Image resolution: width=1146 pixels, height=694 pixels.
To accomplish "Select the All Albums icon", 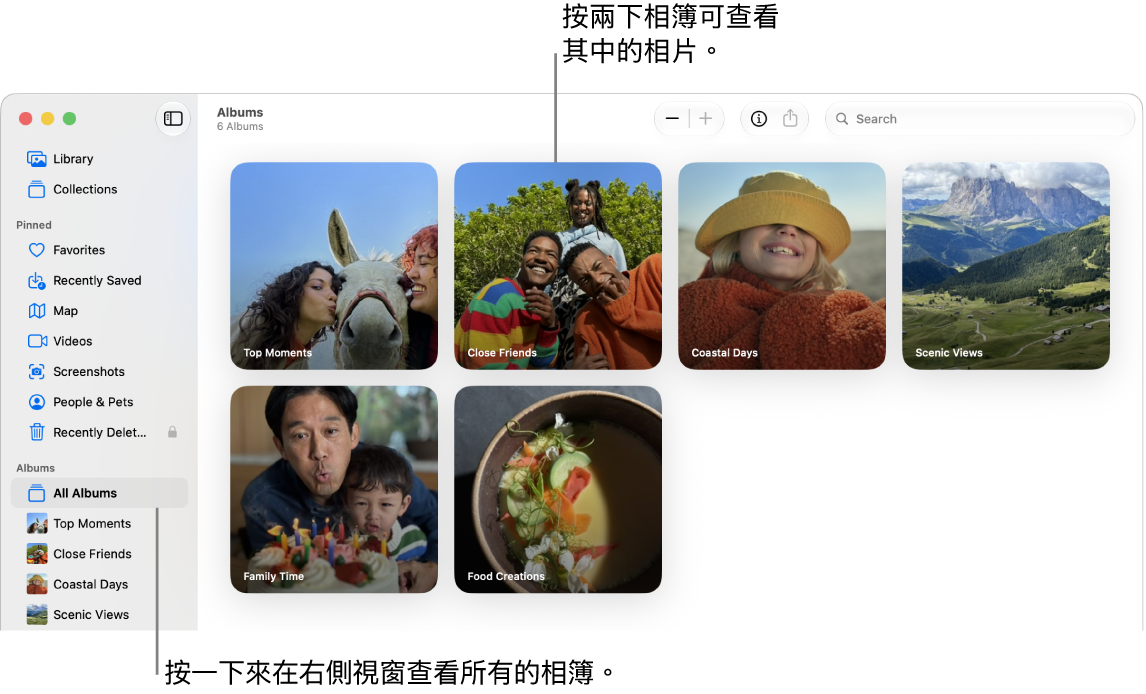I will tap(37, 493).
